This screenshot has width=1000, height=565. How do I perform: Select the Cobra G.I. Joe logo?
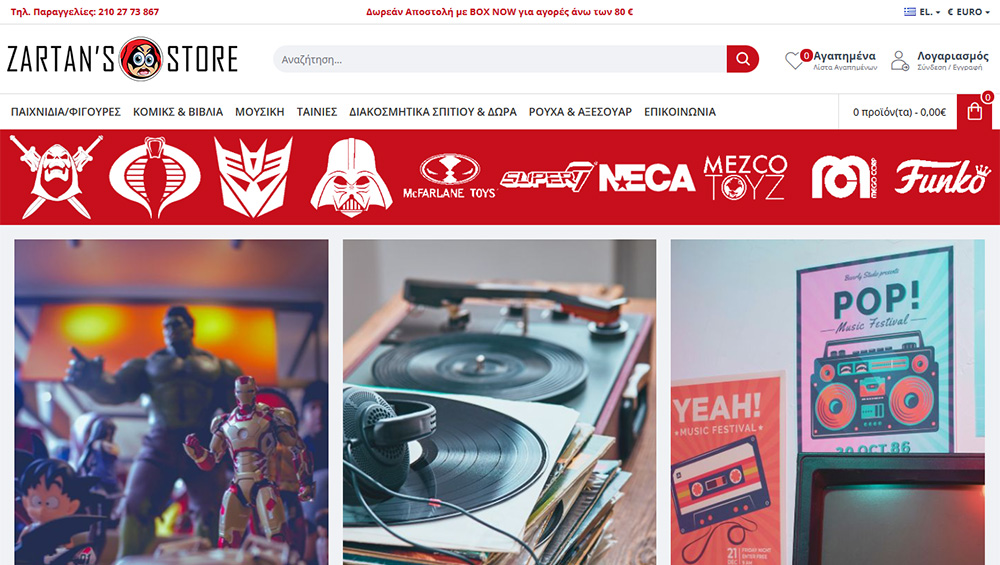[155, 177]
